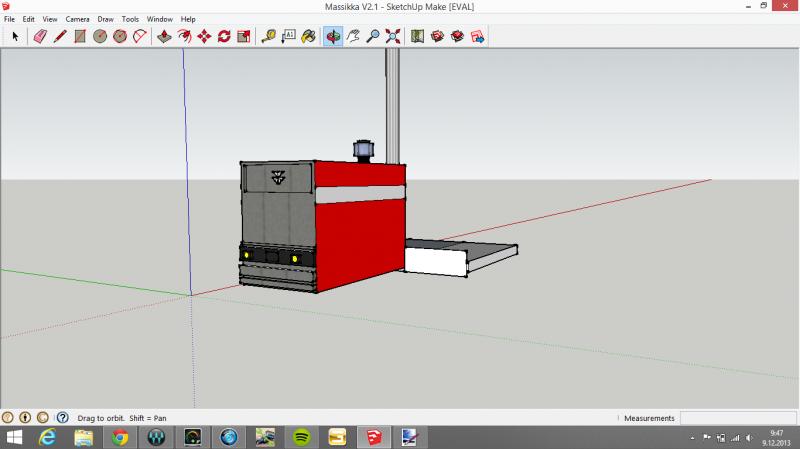This screenshot has width=800, height=449.
Task: Open the File menu
Action: tap(9, 19)
